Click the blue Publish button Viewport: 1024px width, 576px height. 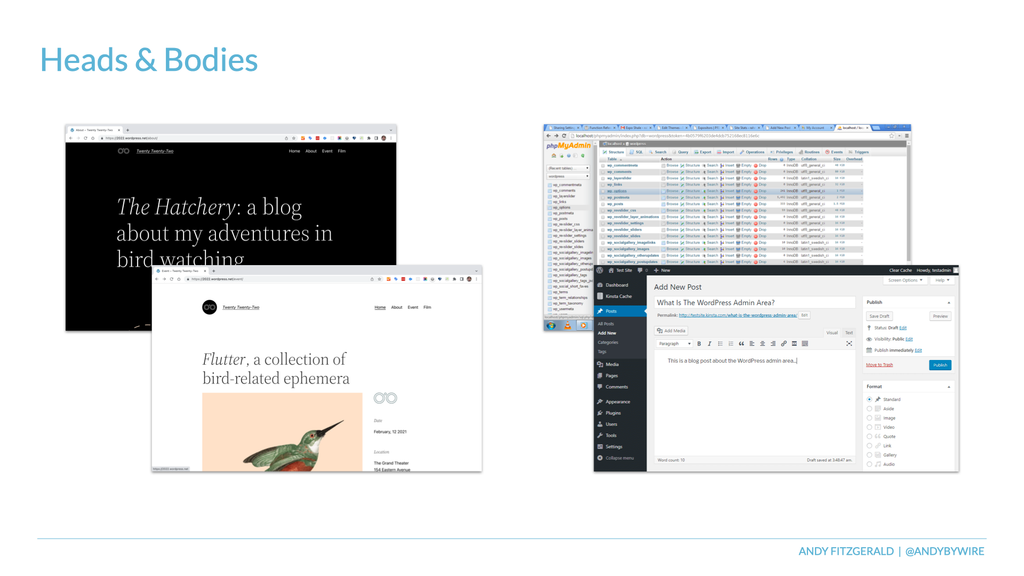click(940, 365)
